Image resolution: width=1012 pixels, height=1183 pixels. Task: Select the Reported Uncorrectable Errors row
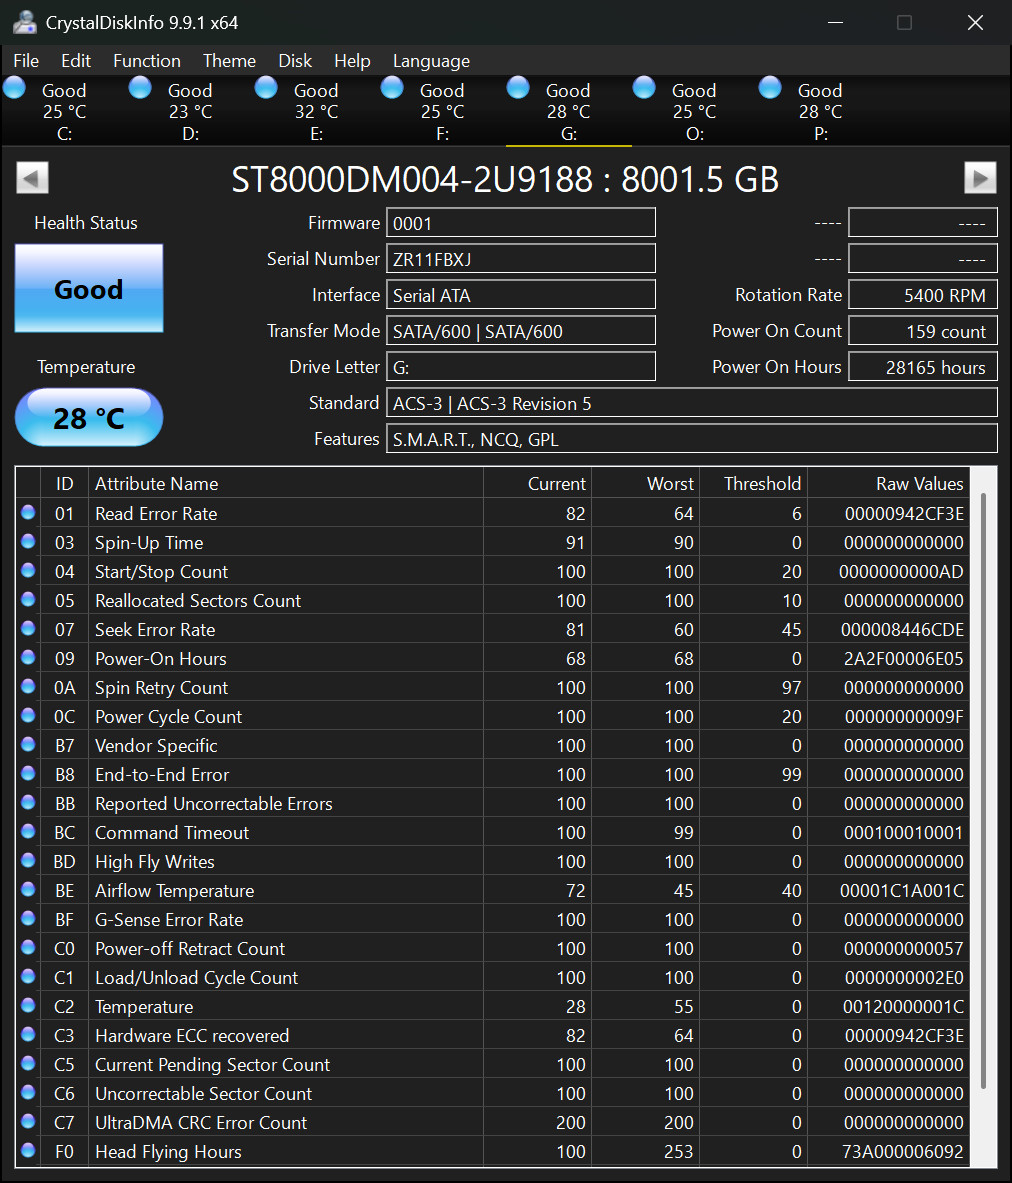tap(493, 803)
